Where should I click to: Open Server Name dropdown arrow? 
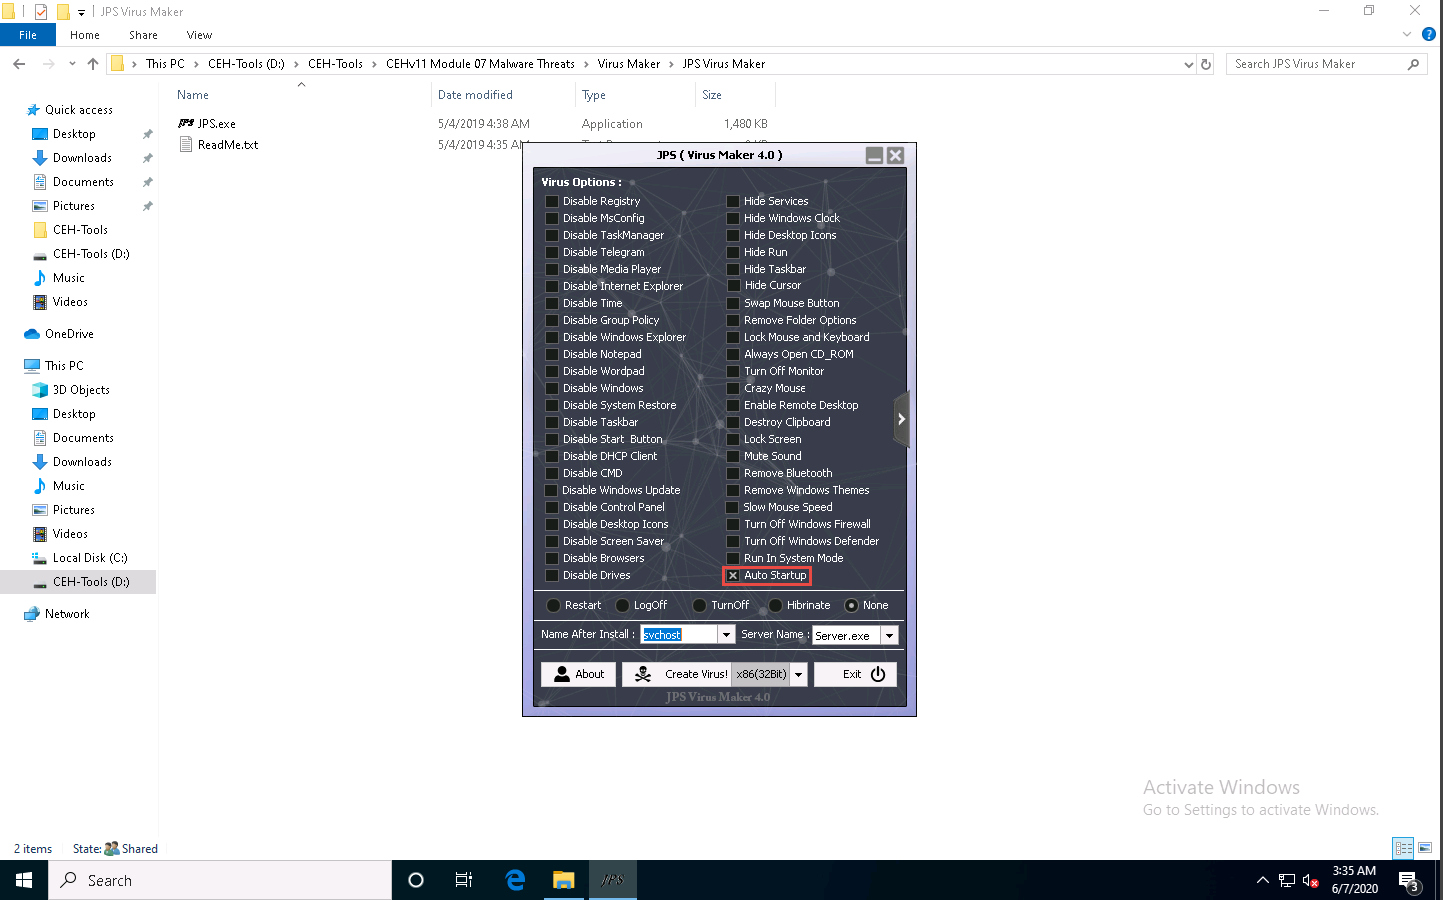point(889,635)
